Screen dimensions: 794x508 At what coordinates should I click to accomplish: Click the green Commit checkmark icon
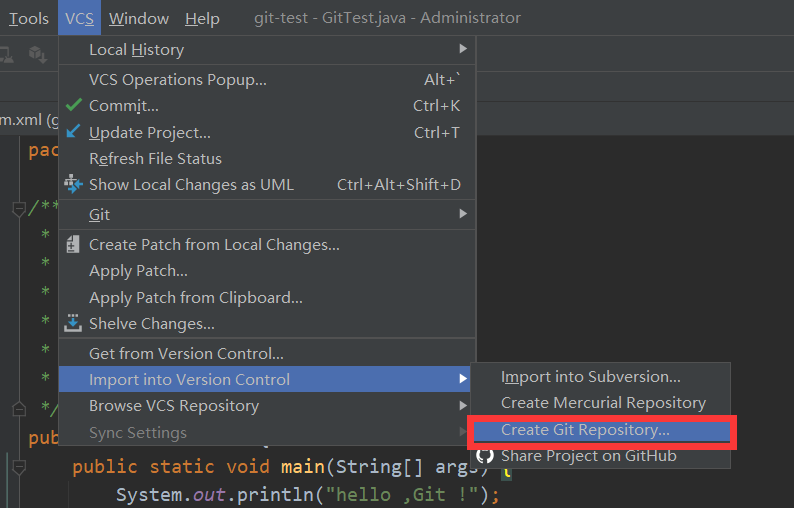tap(74, 105)
